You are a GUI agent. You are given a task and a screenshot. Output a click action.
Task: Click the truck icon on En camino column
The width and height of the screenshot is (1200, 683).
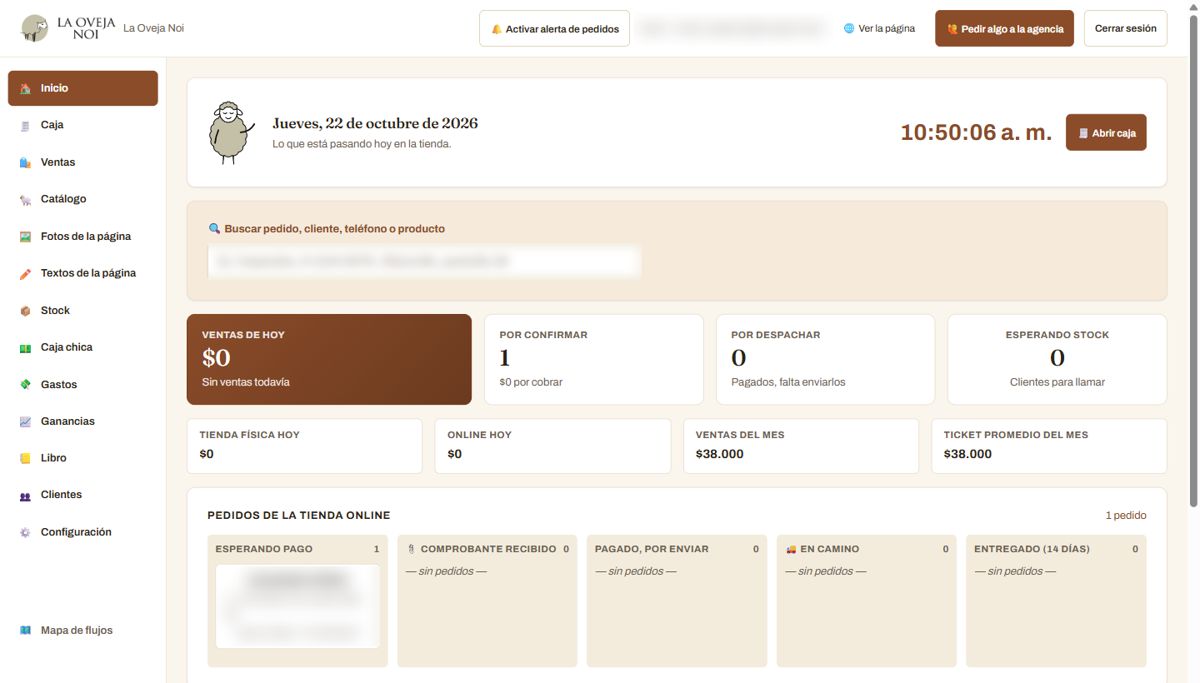click(791, 549)
